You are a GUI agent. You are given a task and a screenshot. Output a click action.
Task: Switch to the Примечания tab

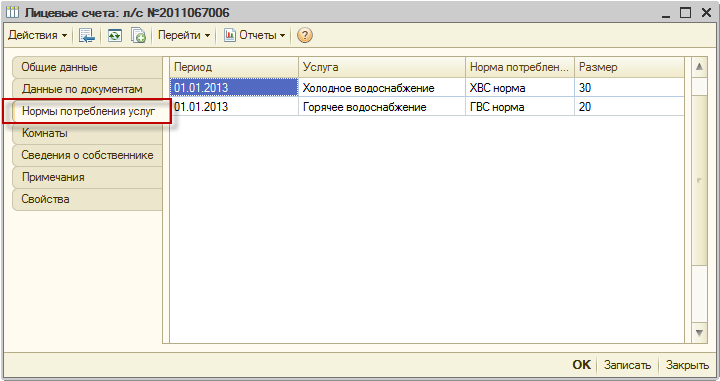pyautogui.click(x=87, y=177)
